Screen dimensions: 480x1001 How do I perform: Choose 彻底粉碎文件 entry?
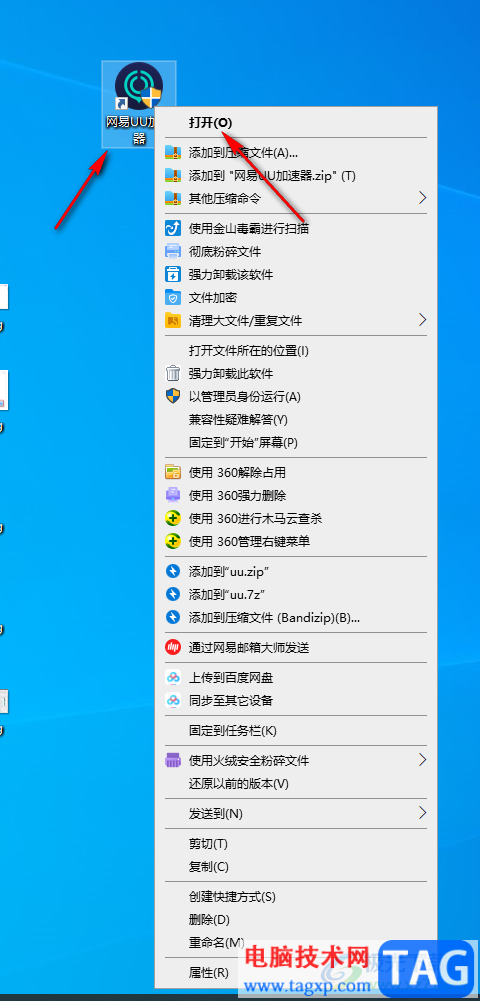point(296,252)
